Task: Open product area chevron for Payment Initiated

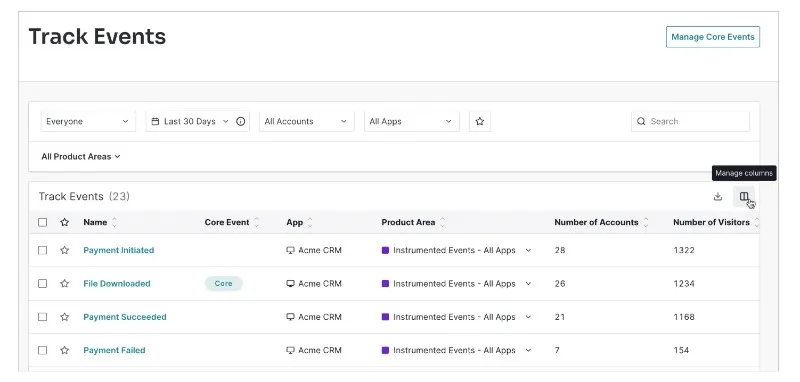Action: click(x=528, y=250)
